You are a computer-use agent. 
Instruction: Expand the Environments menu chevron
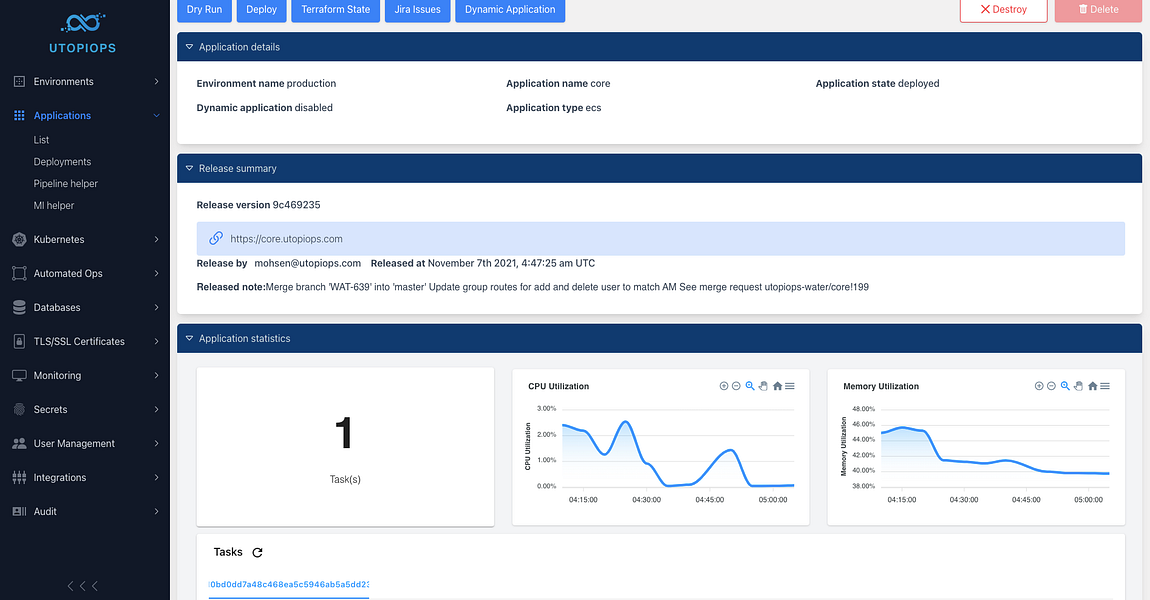tap(156, 81)
